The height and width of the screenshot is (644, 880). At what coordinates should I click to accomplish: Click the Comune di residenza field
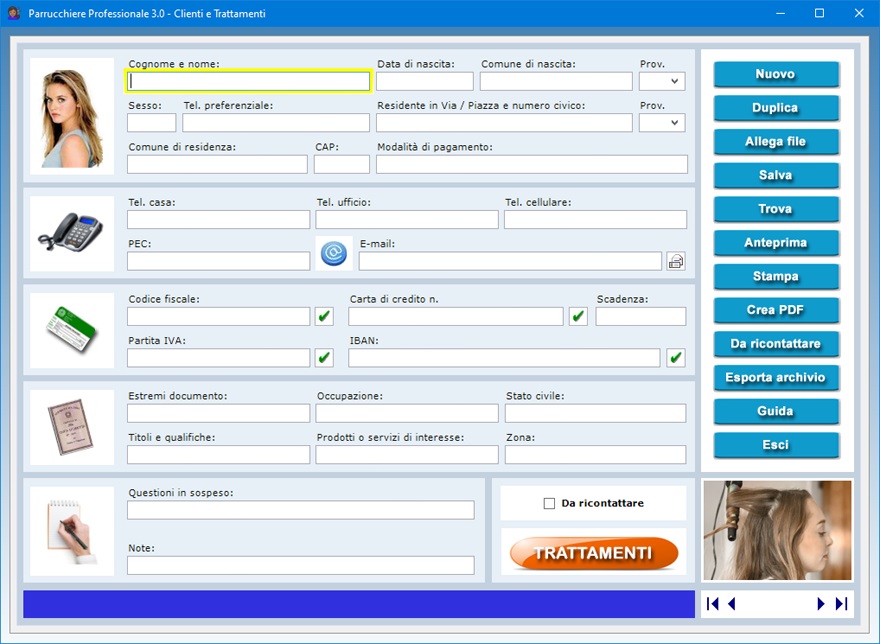click(x=217, y=165)
